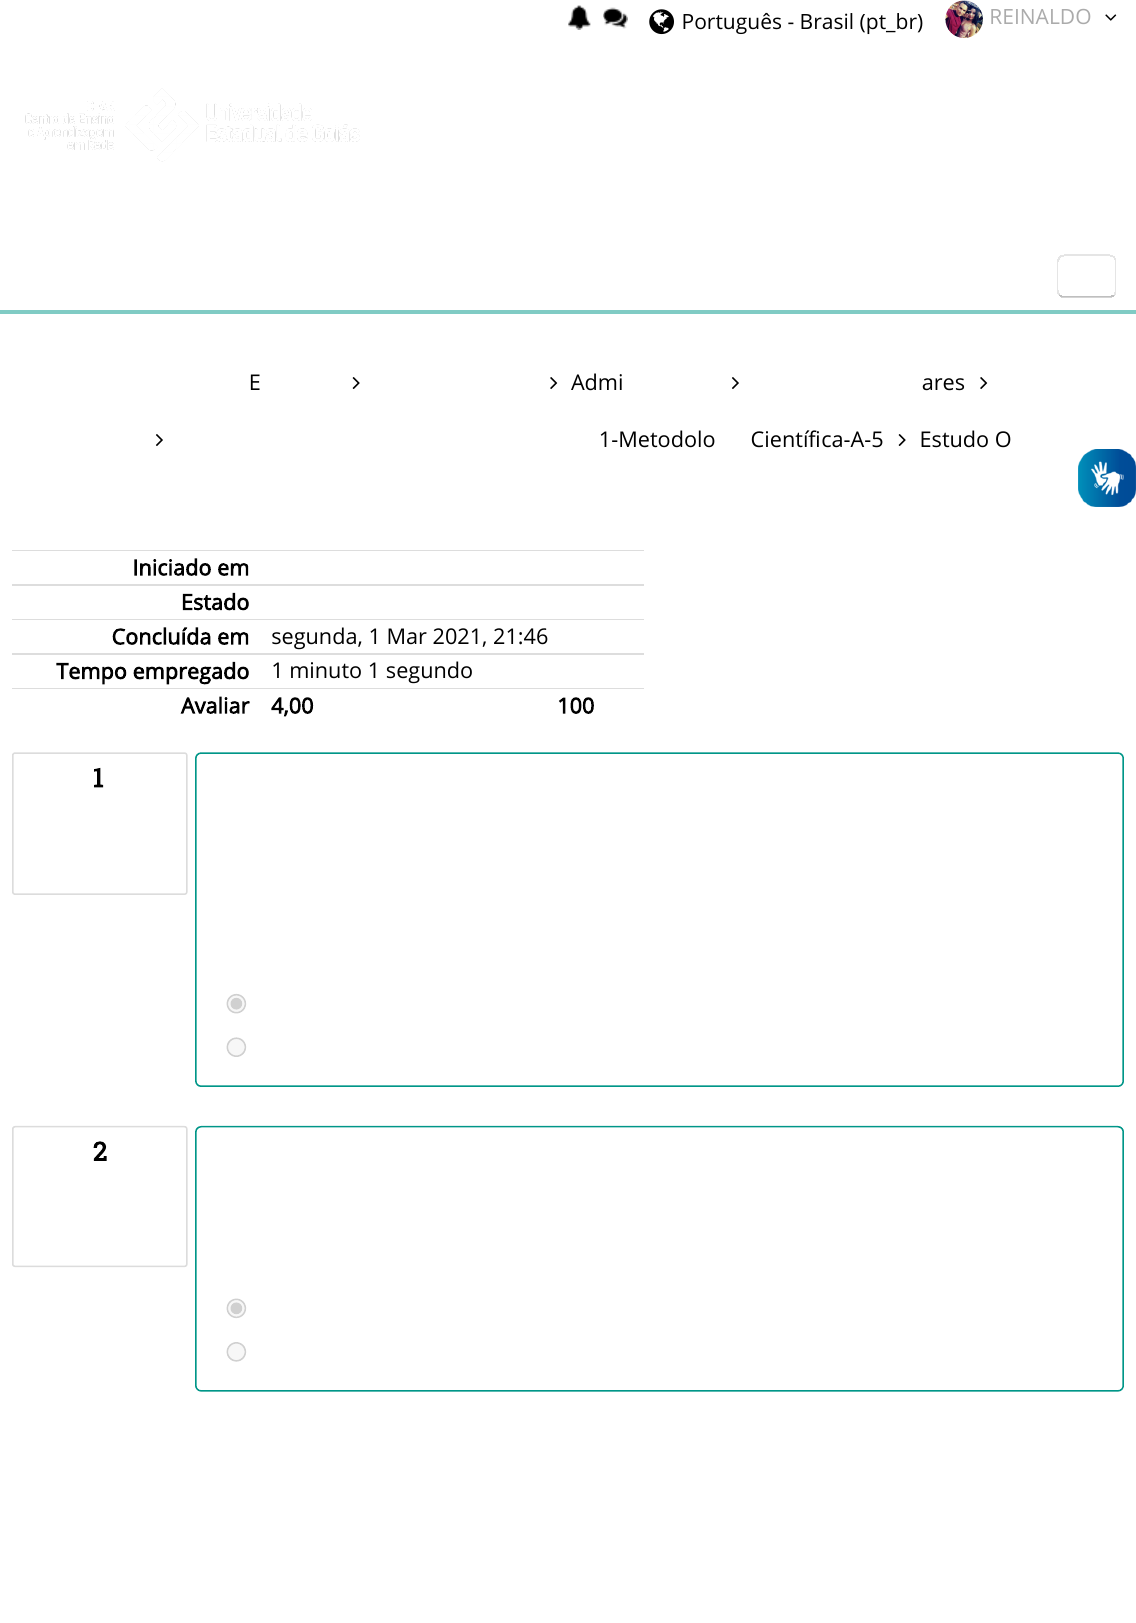Navigate to the 'Científica-A-5' breadcrumb
Viewport: 1136px width, 1623px height.
point(816,440)
